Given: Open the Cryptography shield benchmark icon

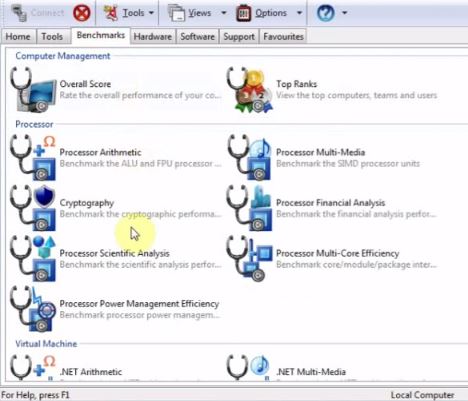Looking at the screenshot, I should coord(33,208).
